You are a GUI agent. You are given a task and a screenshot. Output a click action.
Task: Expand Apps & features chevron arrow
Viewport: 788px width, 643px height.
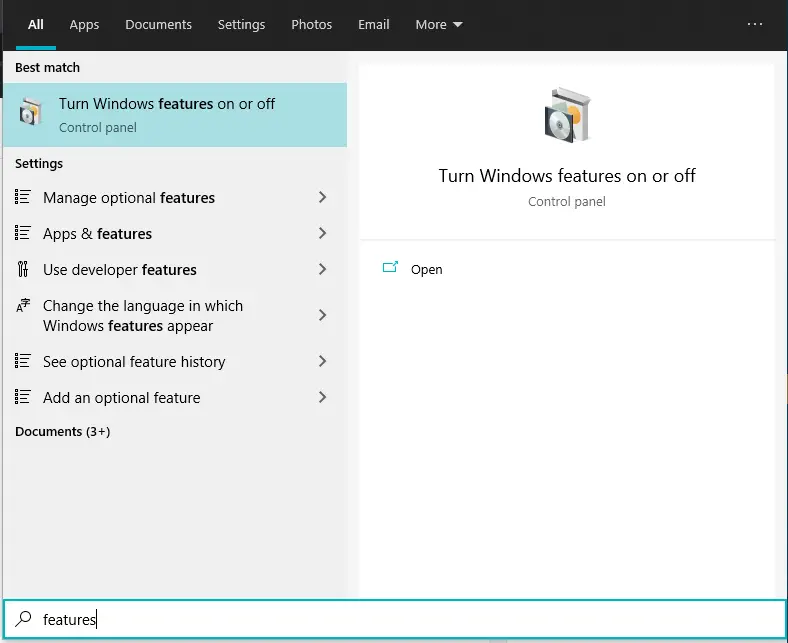tap(322, 234)
